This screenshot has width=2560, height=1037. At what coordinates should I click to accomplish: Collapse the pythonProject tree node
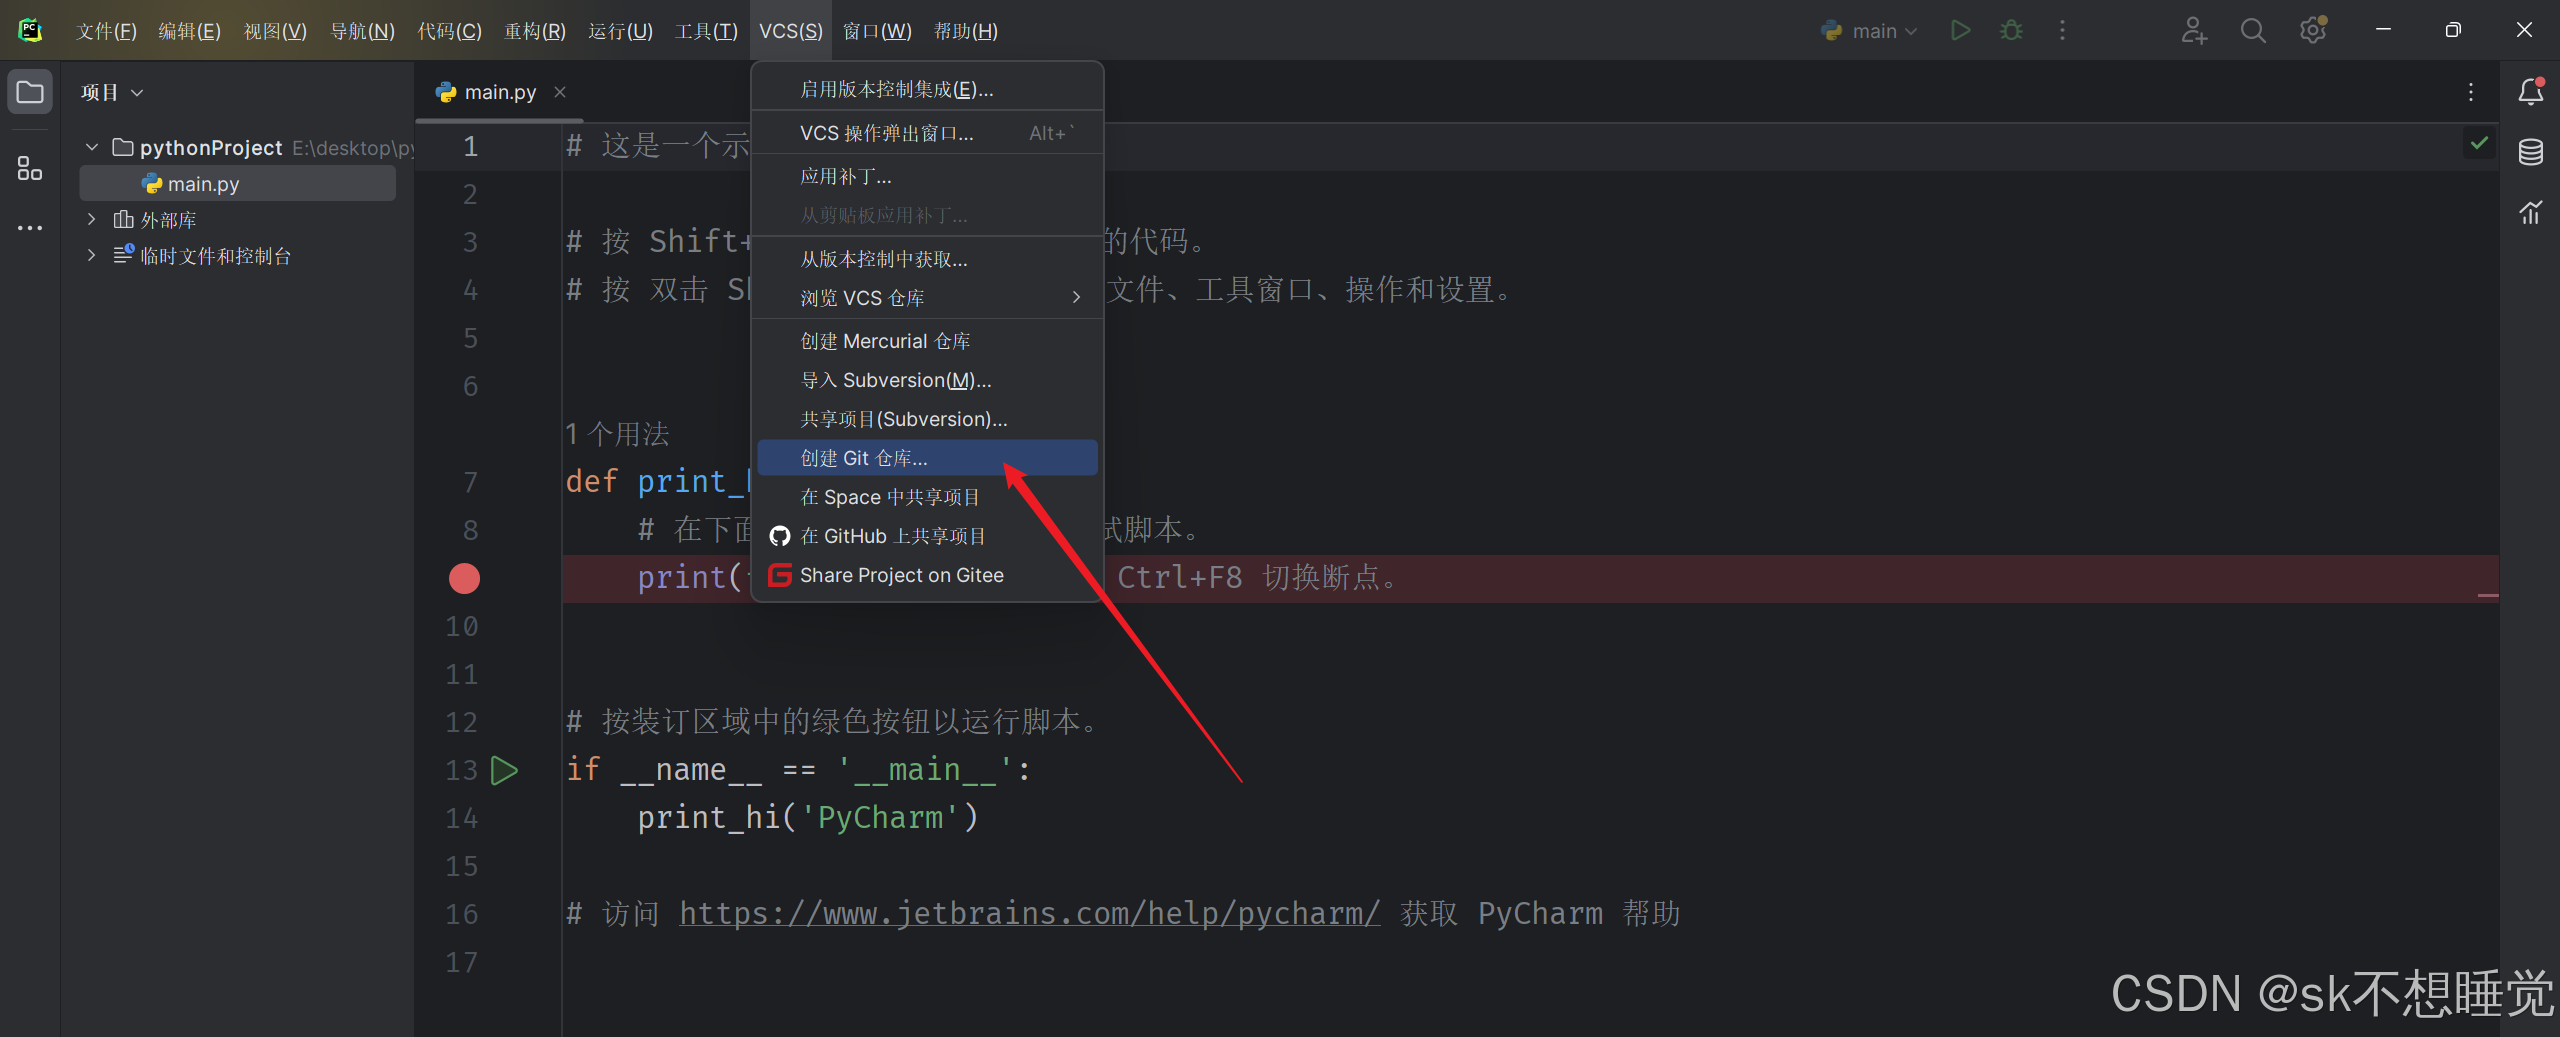92,148
